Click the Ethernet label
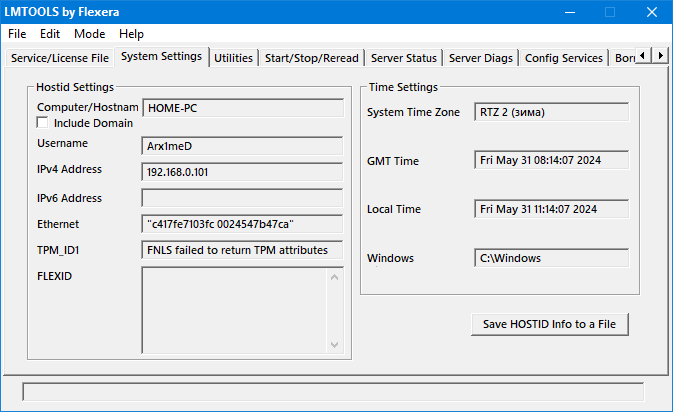This screenshot has width=673, height=412. [58, 224]
